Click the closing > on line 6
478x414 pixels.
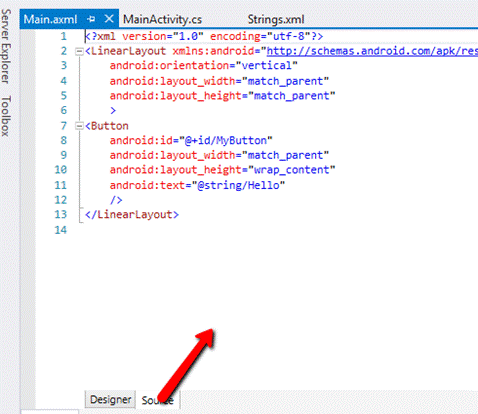pyautogui.click(x=113, y=110)
